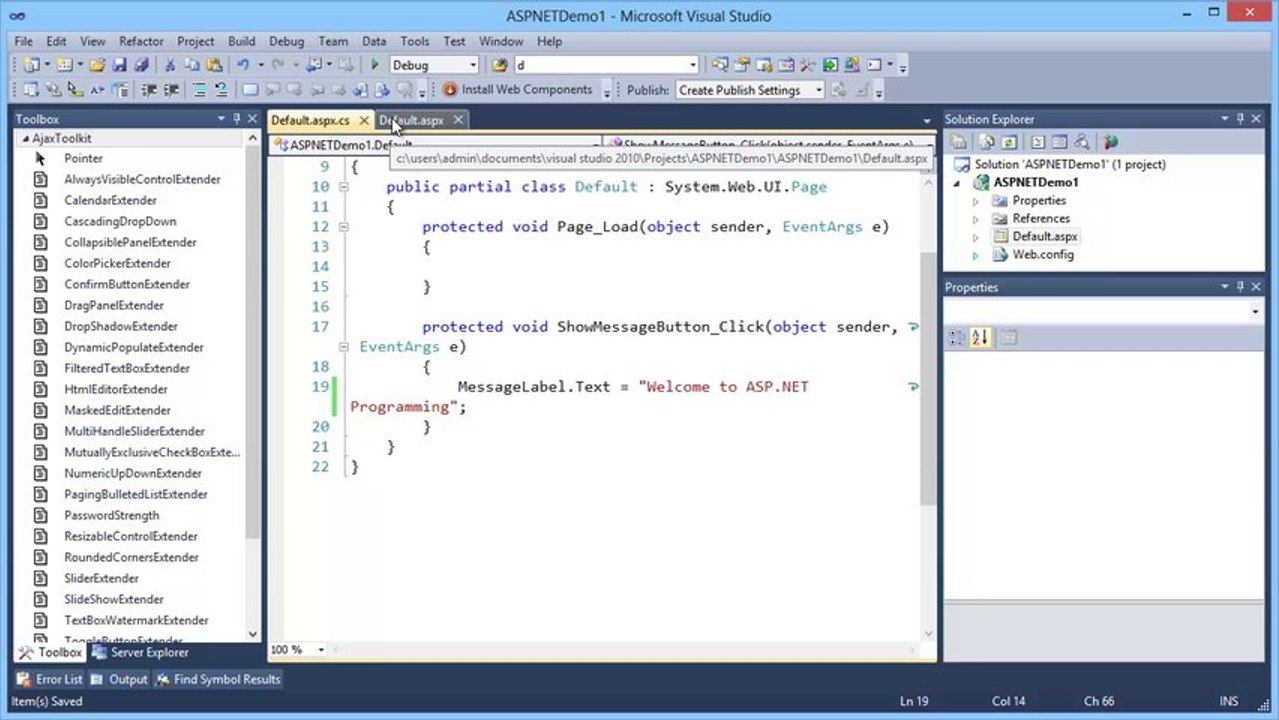Click the code editor vertical scrollbar
The height and width of the screenshot is (720, 1279).
[928, 380]
